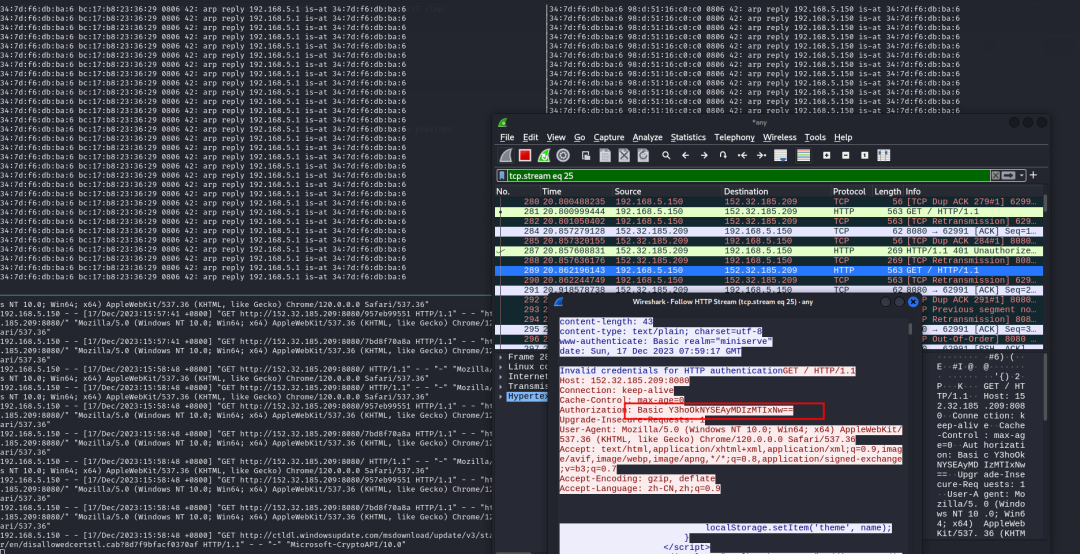Open capture options gear icon
Viewport: 1080px width, 554px height.
[x=563, y=156]
